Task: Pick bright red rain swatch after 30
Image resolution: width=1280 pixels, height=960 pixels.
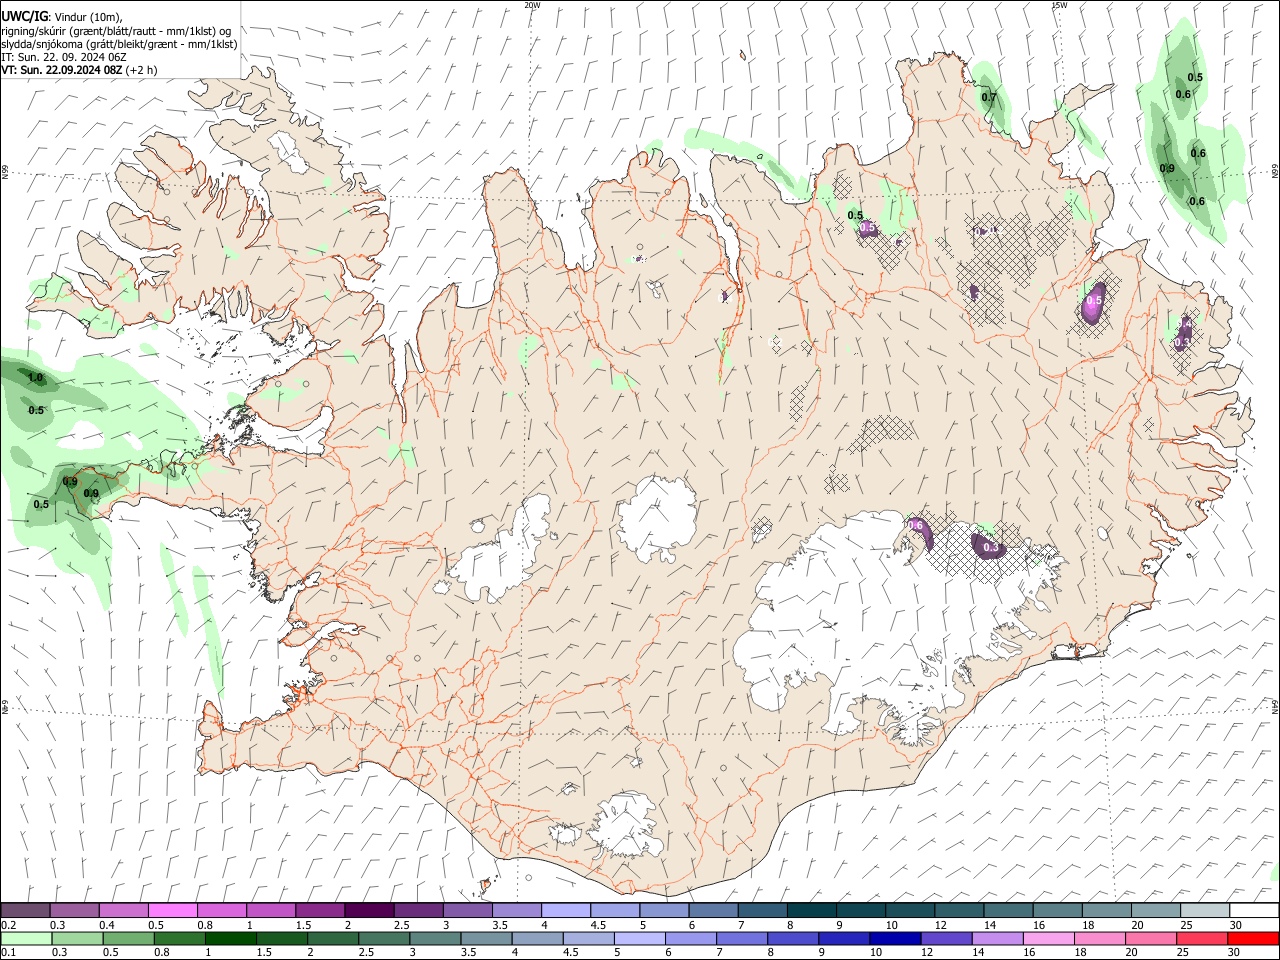Action: point(1254,939)
